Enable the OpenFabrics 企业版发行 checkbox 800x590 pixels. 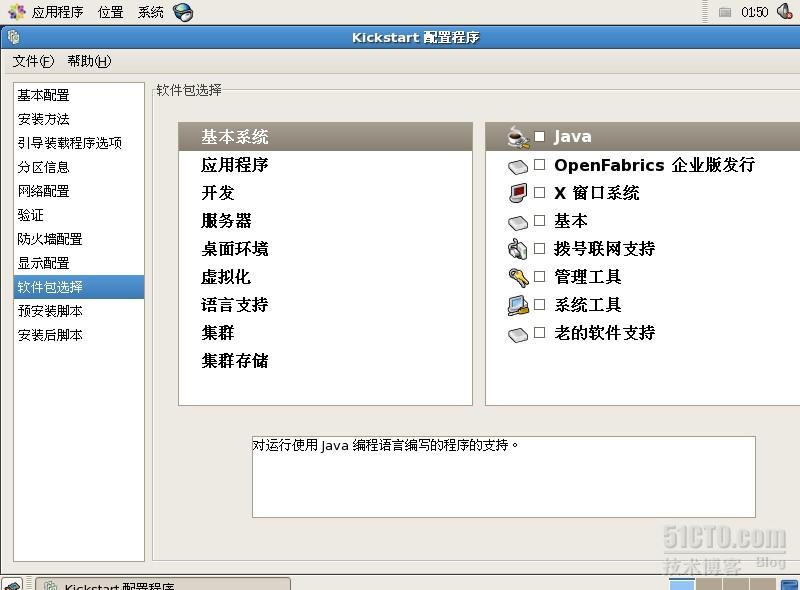coord(539,164)
